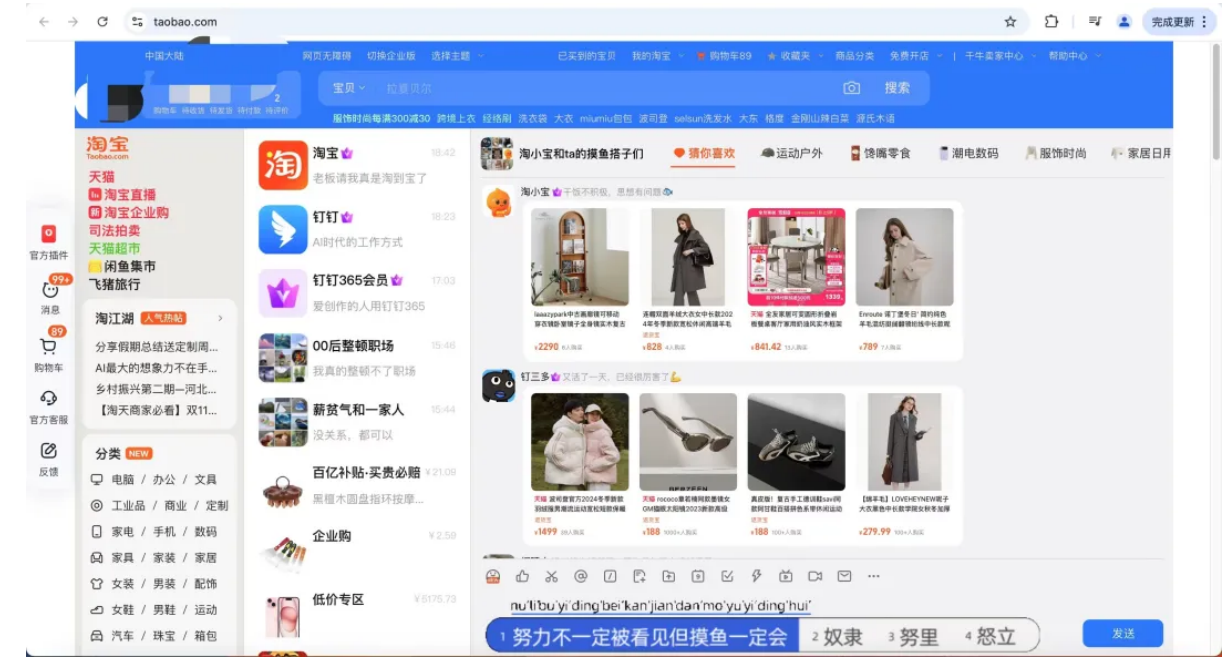This screenshot has height=671, width=1231.
Task: Open the 企业购 list item
Action: click(x=358, y=549)
